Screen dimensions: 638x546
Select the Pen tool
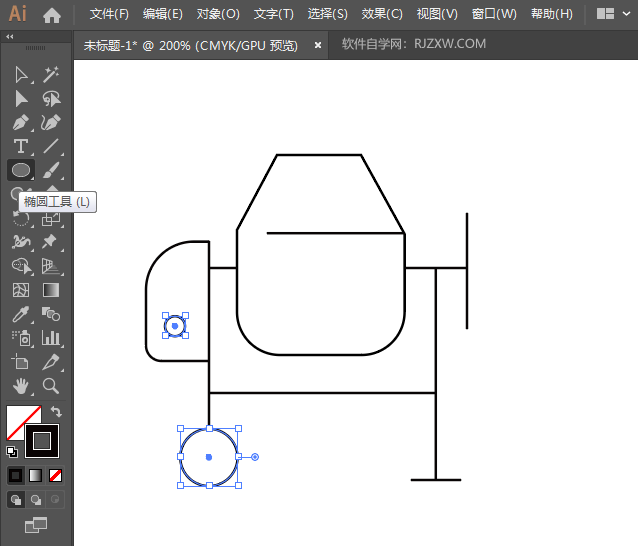pyautogui.click(x=21, y=122)
